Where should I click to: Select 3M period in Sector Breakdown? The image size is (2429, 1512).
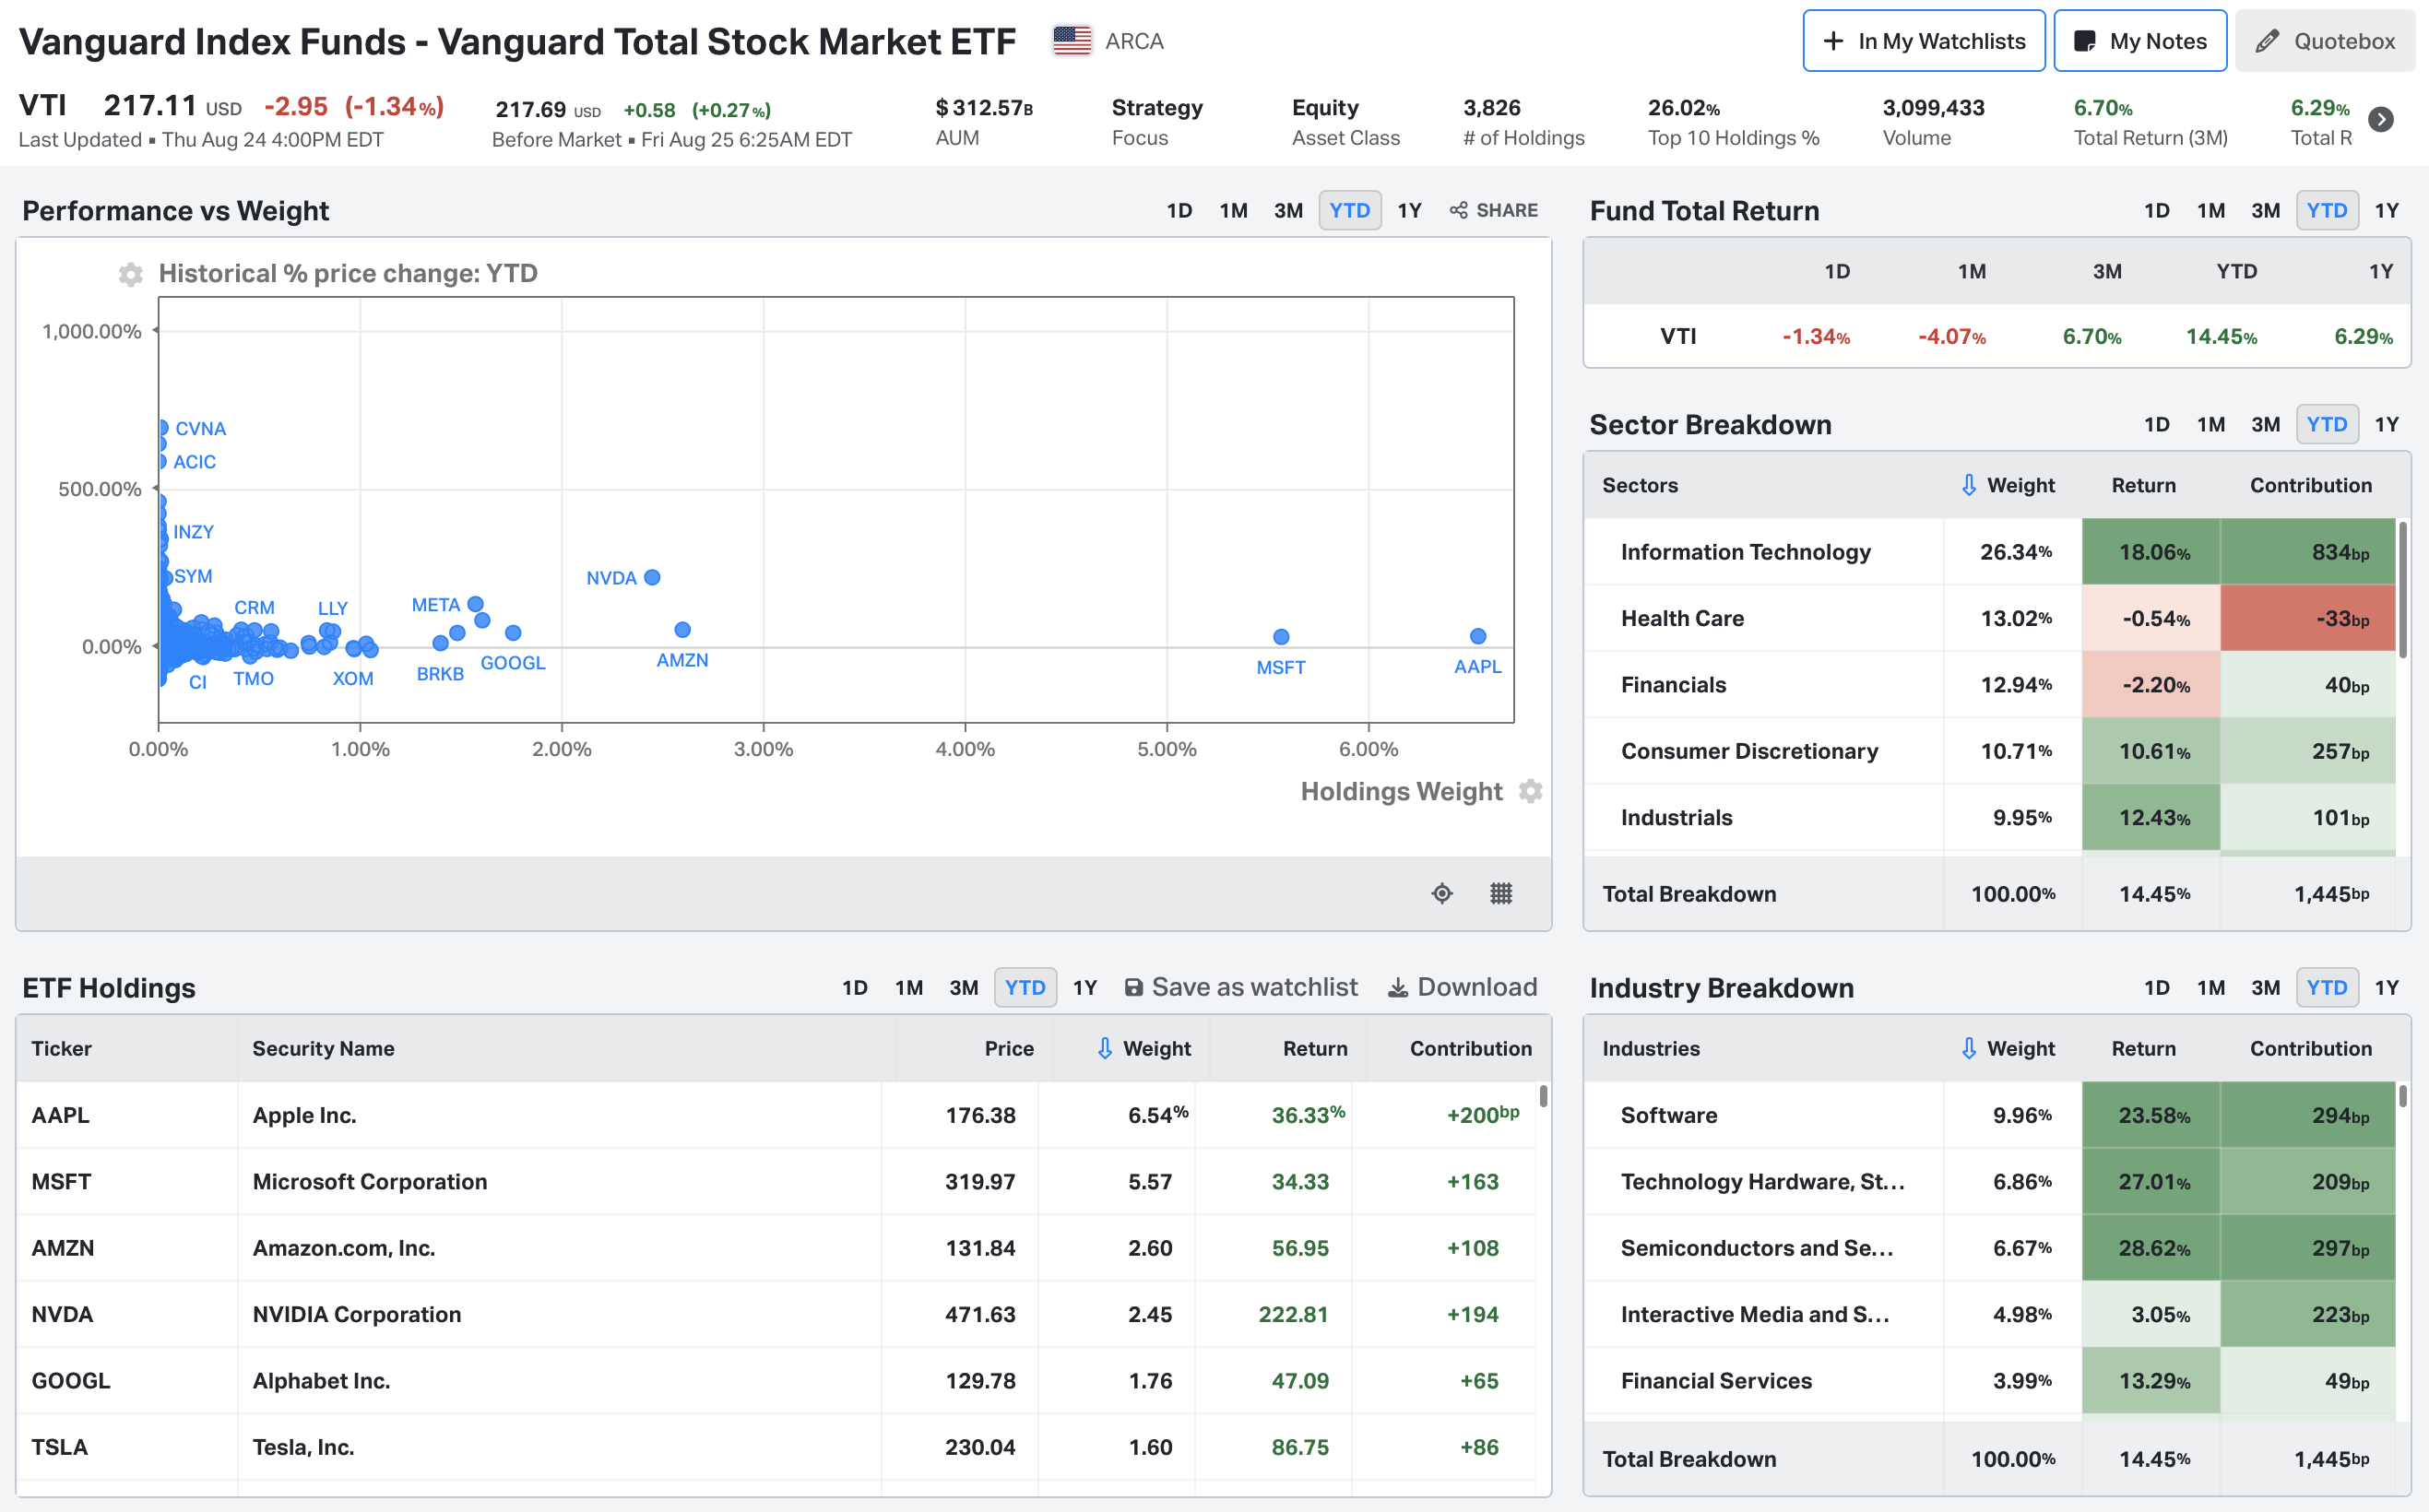(2265, 424)
